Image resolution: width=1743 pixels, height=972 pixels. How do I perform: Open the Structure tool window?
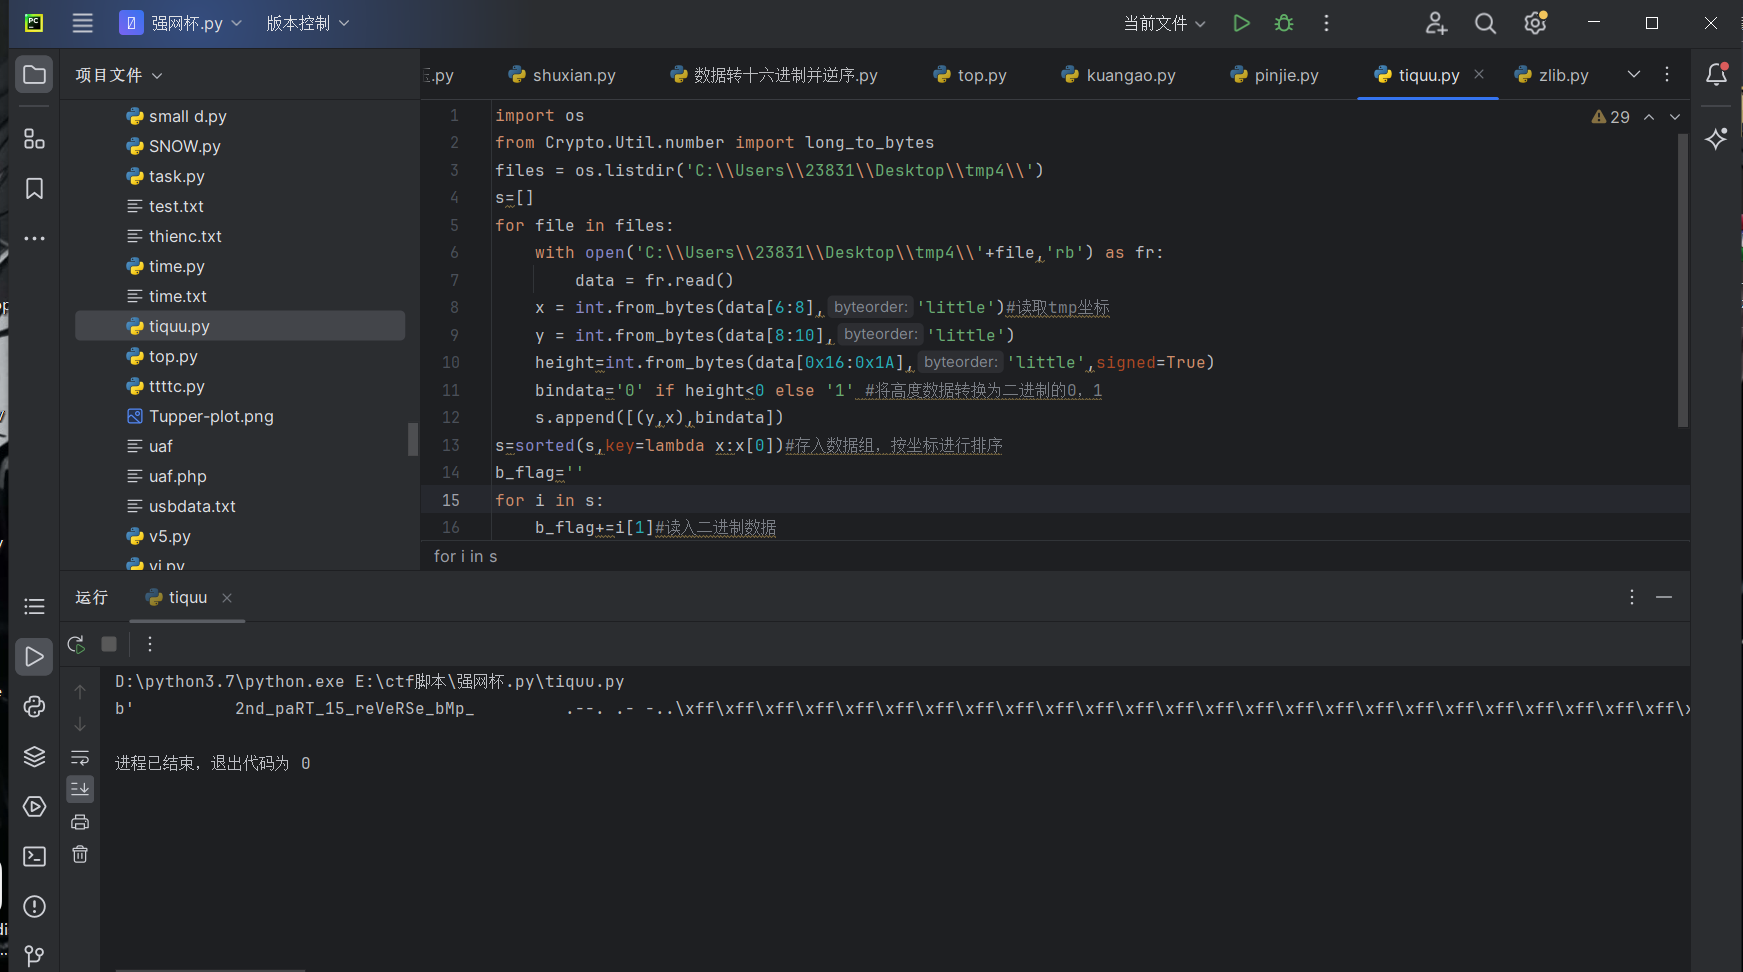click(x=34, y=139)
